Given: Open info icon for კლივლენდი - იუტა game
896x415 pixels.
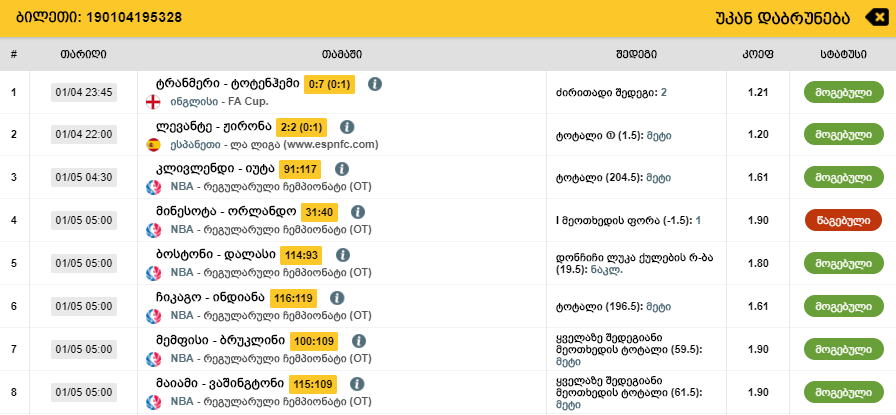Looking at the screenshot, I should pyautogui.click(x=341, y=169).
